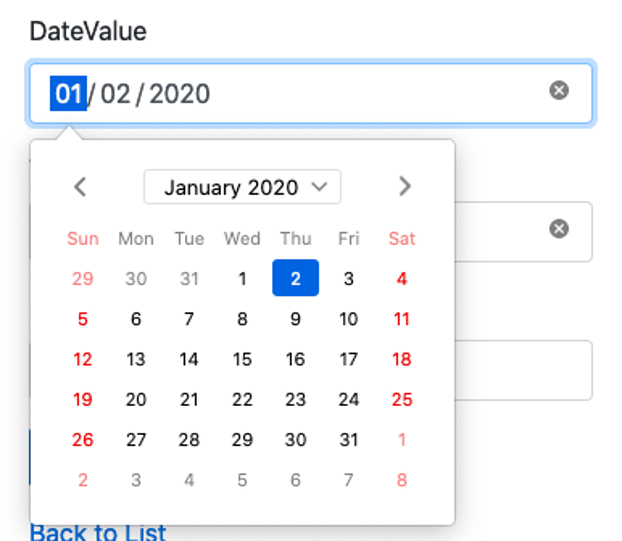Image resolution: width=622 pixels, height=541 pixels.
Task: Pick Monday January 20
Action: click(x=136, y=399)
